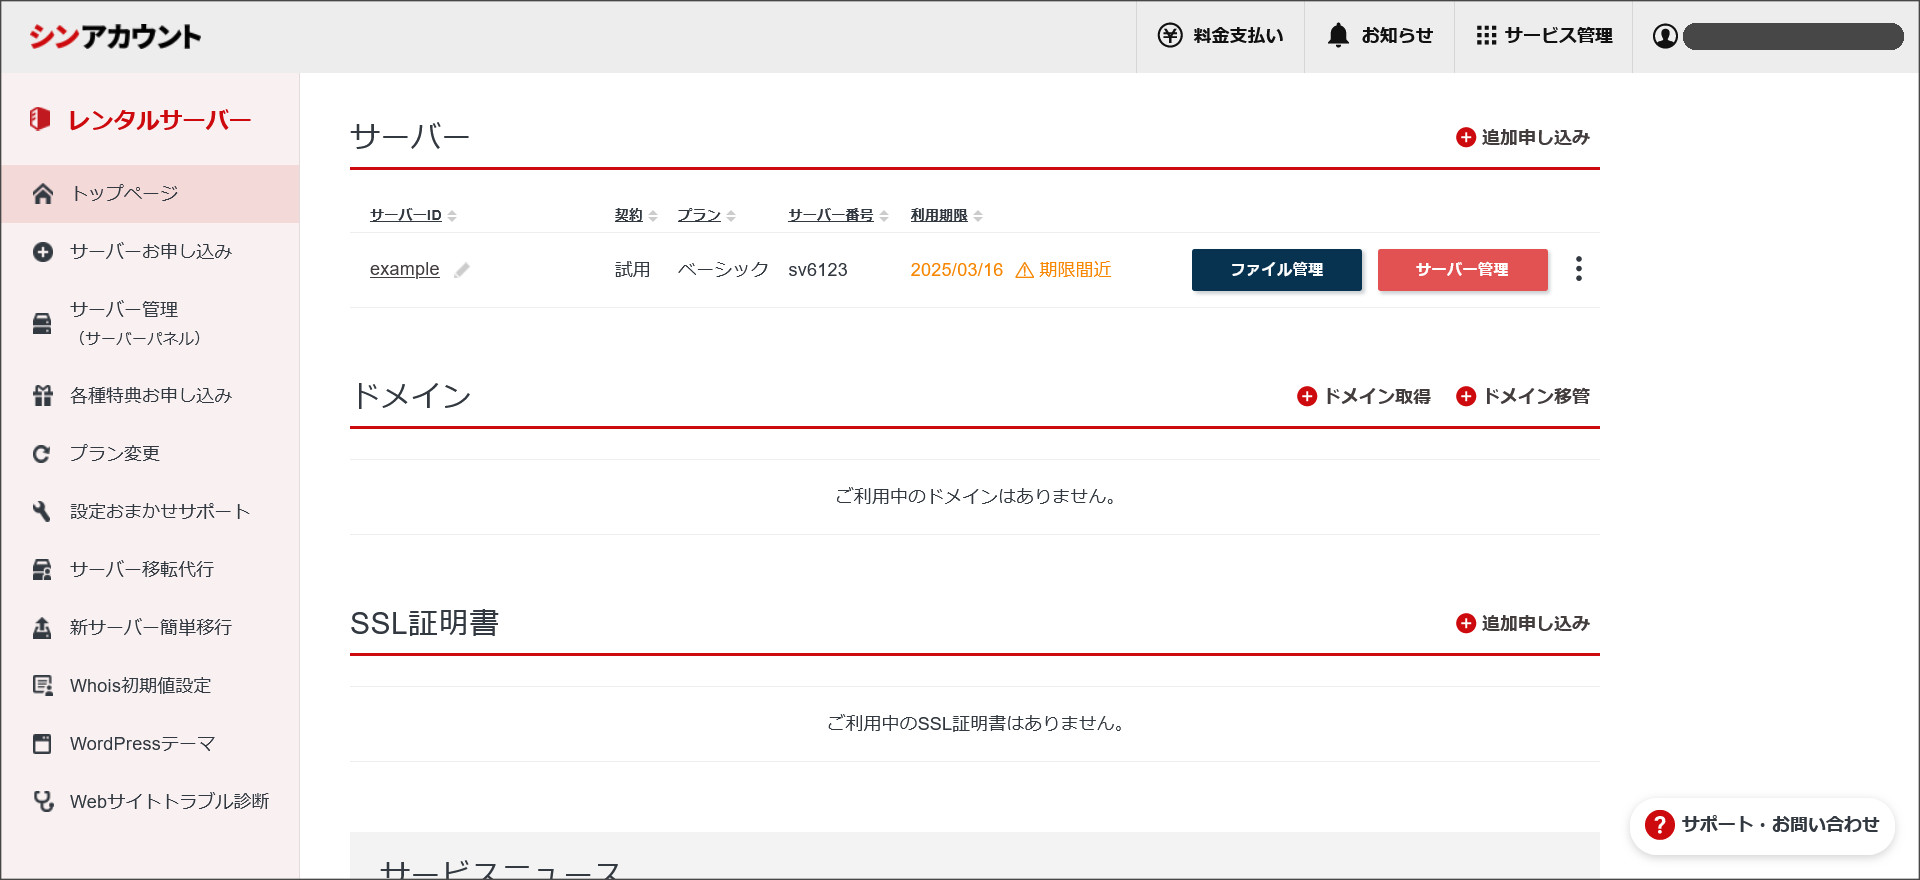
Task: Click window icon beside WordPressテーマ
Action: coord(42,743)
